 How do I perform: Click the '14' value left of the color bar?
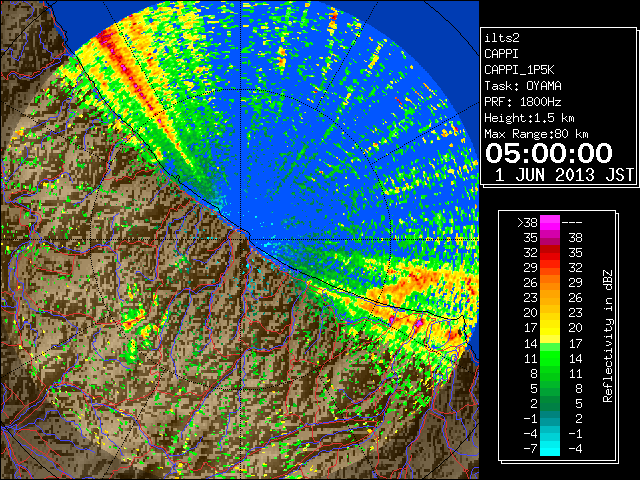531,343
